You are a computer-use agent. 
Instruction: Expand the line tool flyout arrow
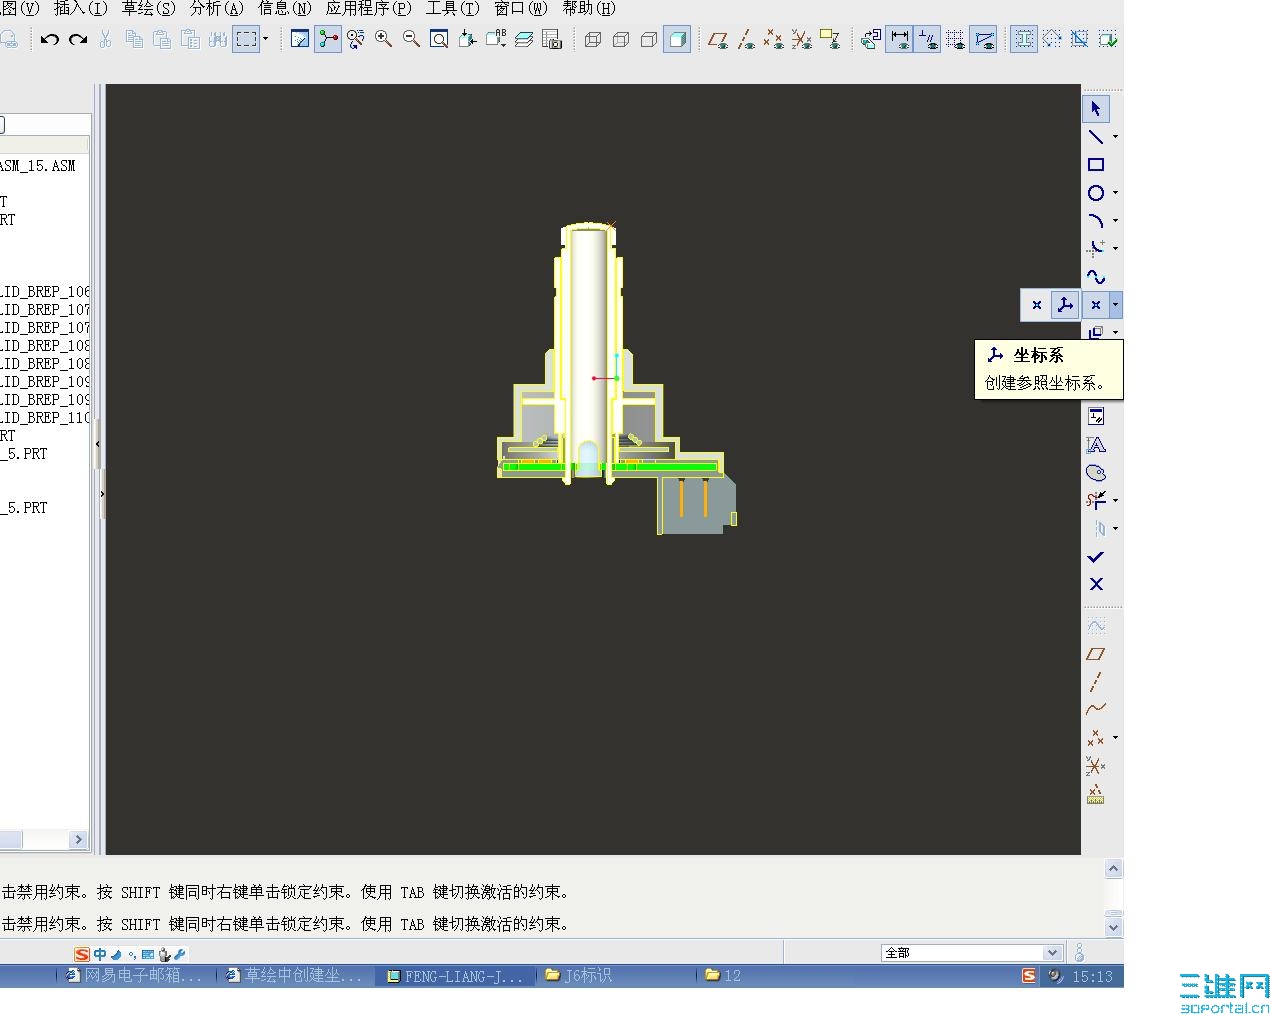(x=1115, y=137)
